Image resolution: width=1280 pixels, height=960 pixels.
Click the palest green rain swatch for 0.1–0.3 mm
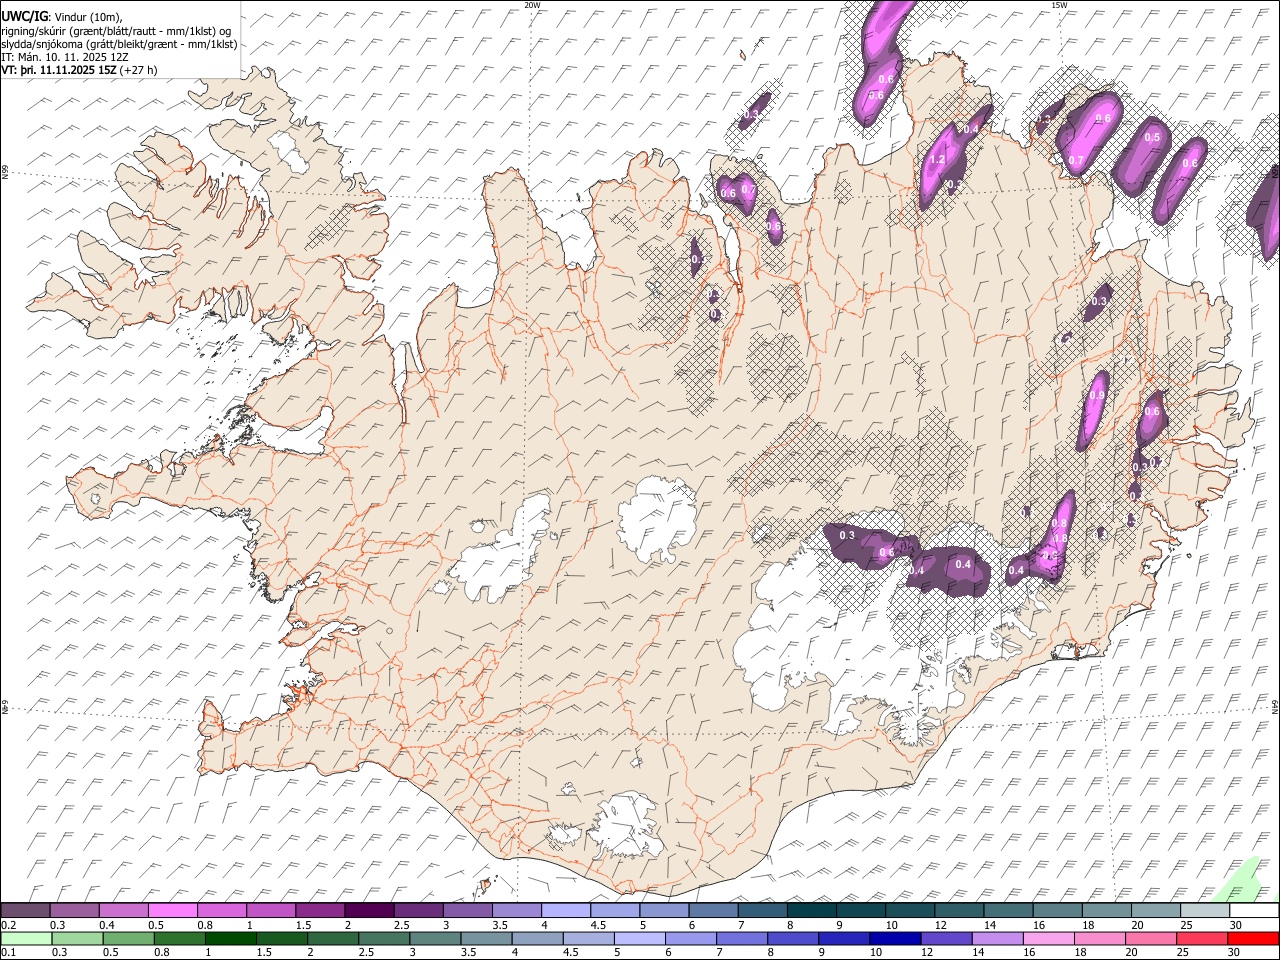[x=27, y=938]
